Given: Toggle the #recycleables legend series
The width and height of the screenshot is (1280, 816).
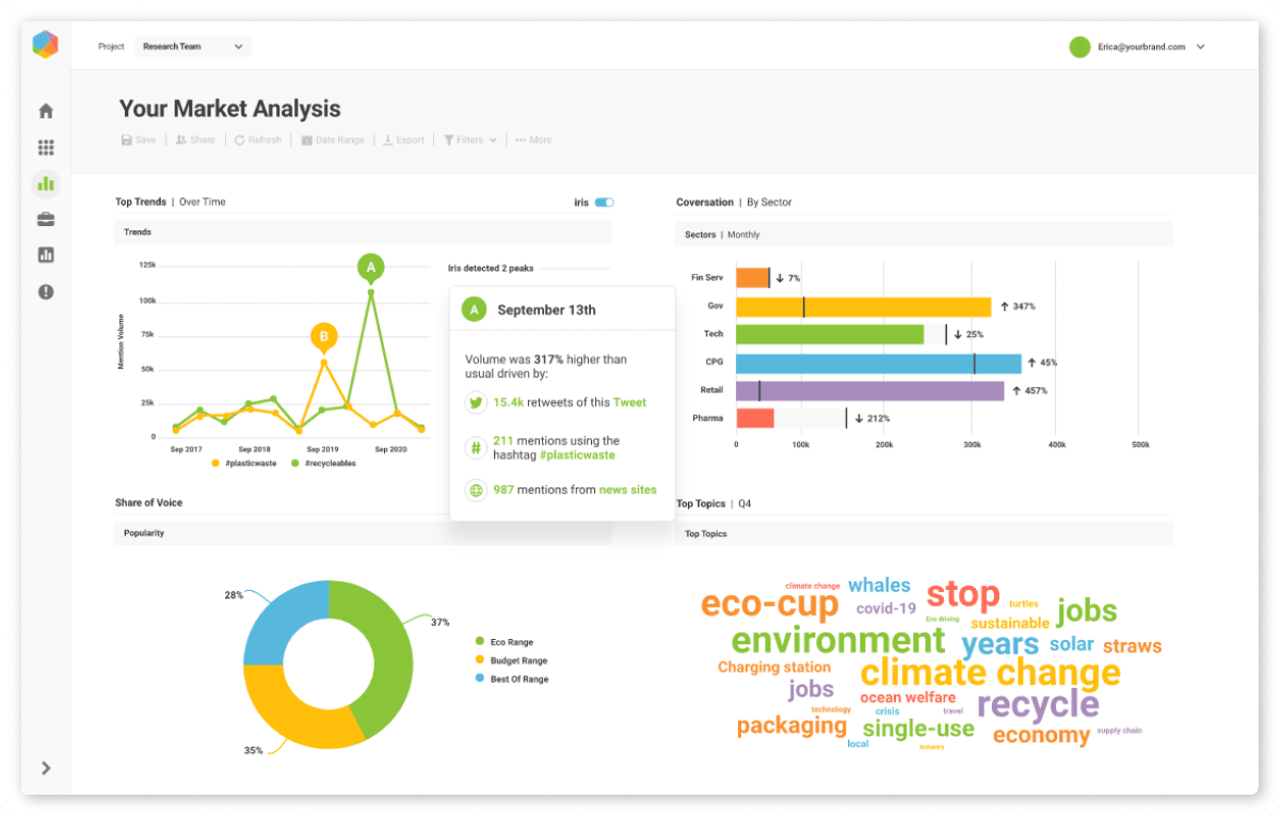Looking at the screenshot, I should (x=323, y=463).
